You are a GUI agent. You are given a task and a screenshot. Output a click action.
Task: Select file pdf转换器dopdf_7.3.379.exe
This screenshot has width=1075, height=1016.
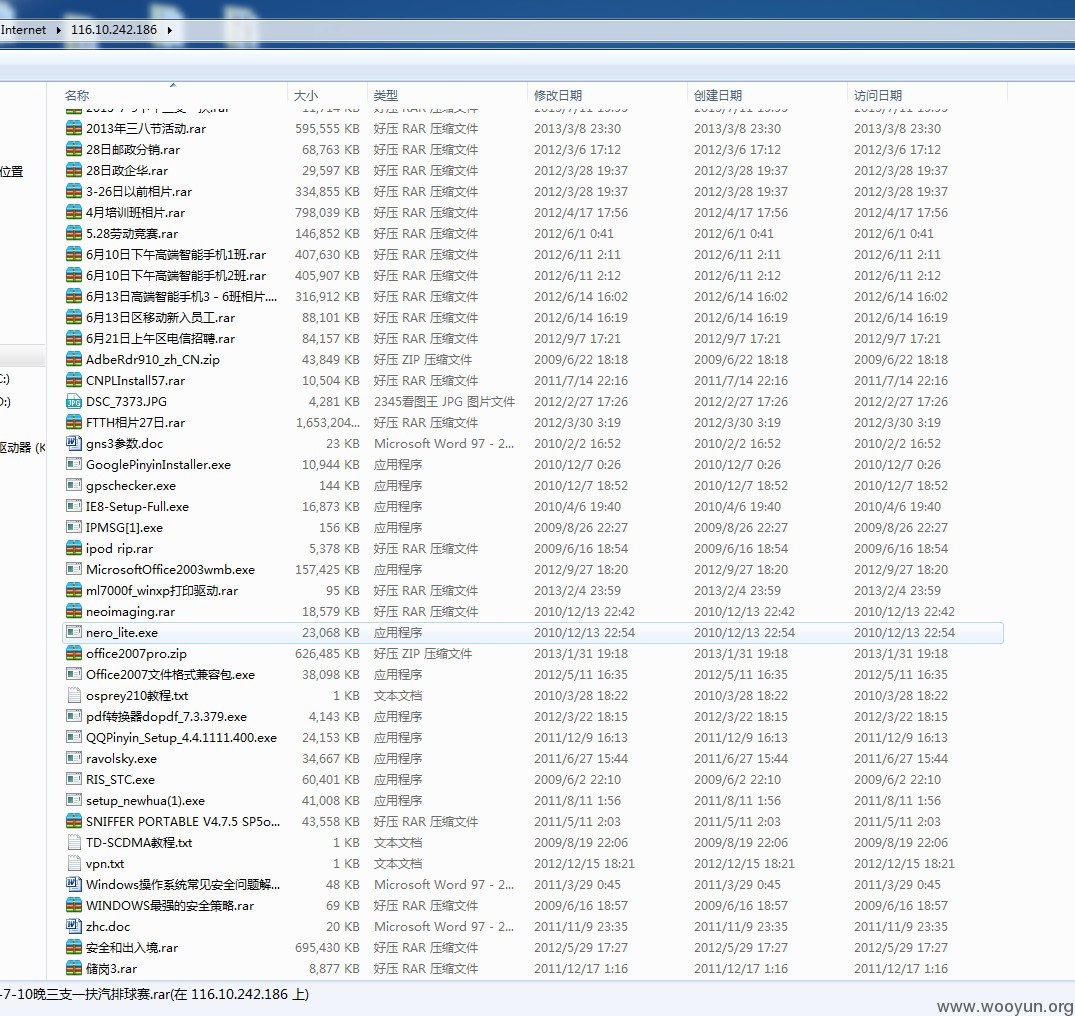pos(166,716)
